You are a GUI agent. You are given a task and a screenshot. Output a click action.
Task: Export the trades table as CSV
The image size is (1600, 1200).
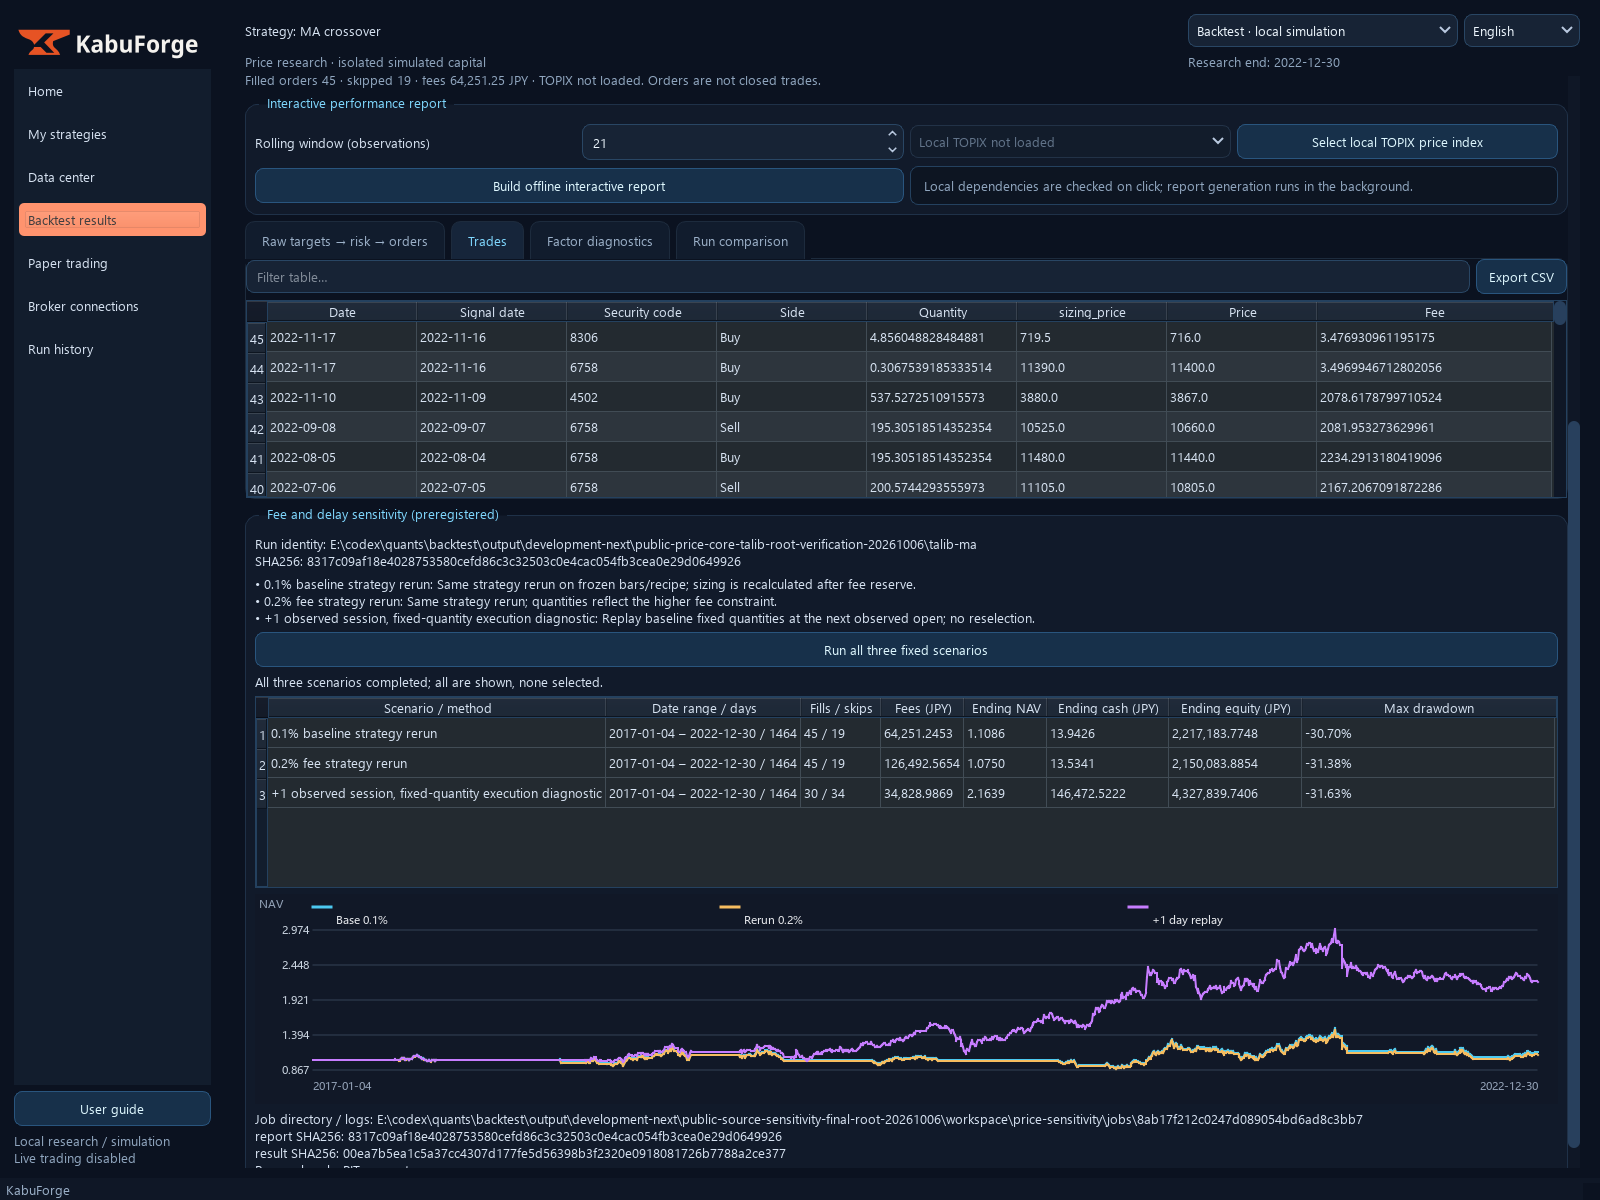click(1521, 277)
